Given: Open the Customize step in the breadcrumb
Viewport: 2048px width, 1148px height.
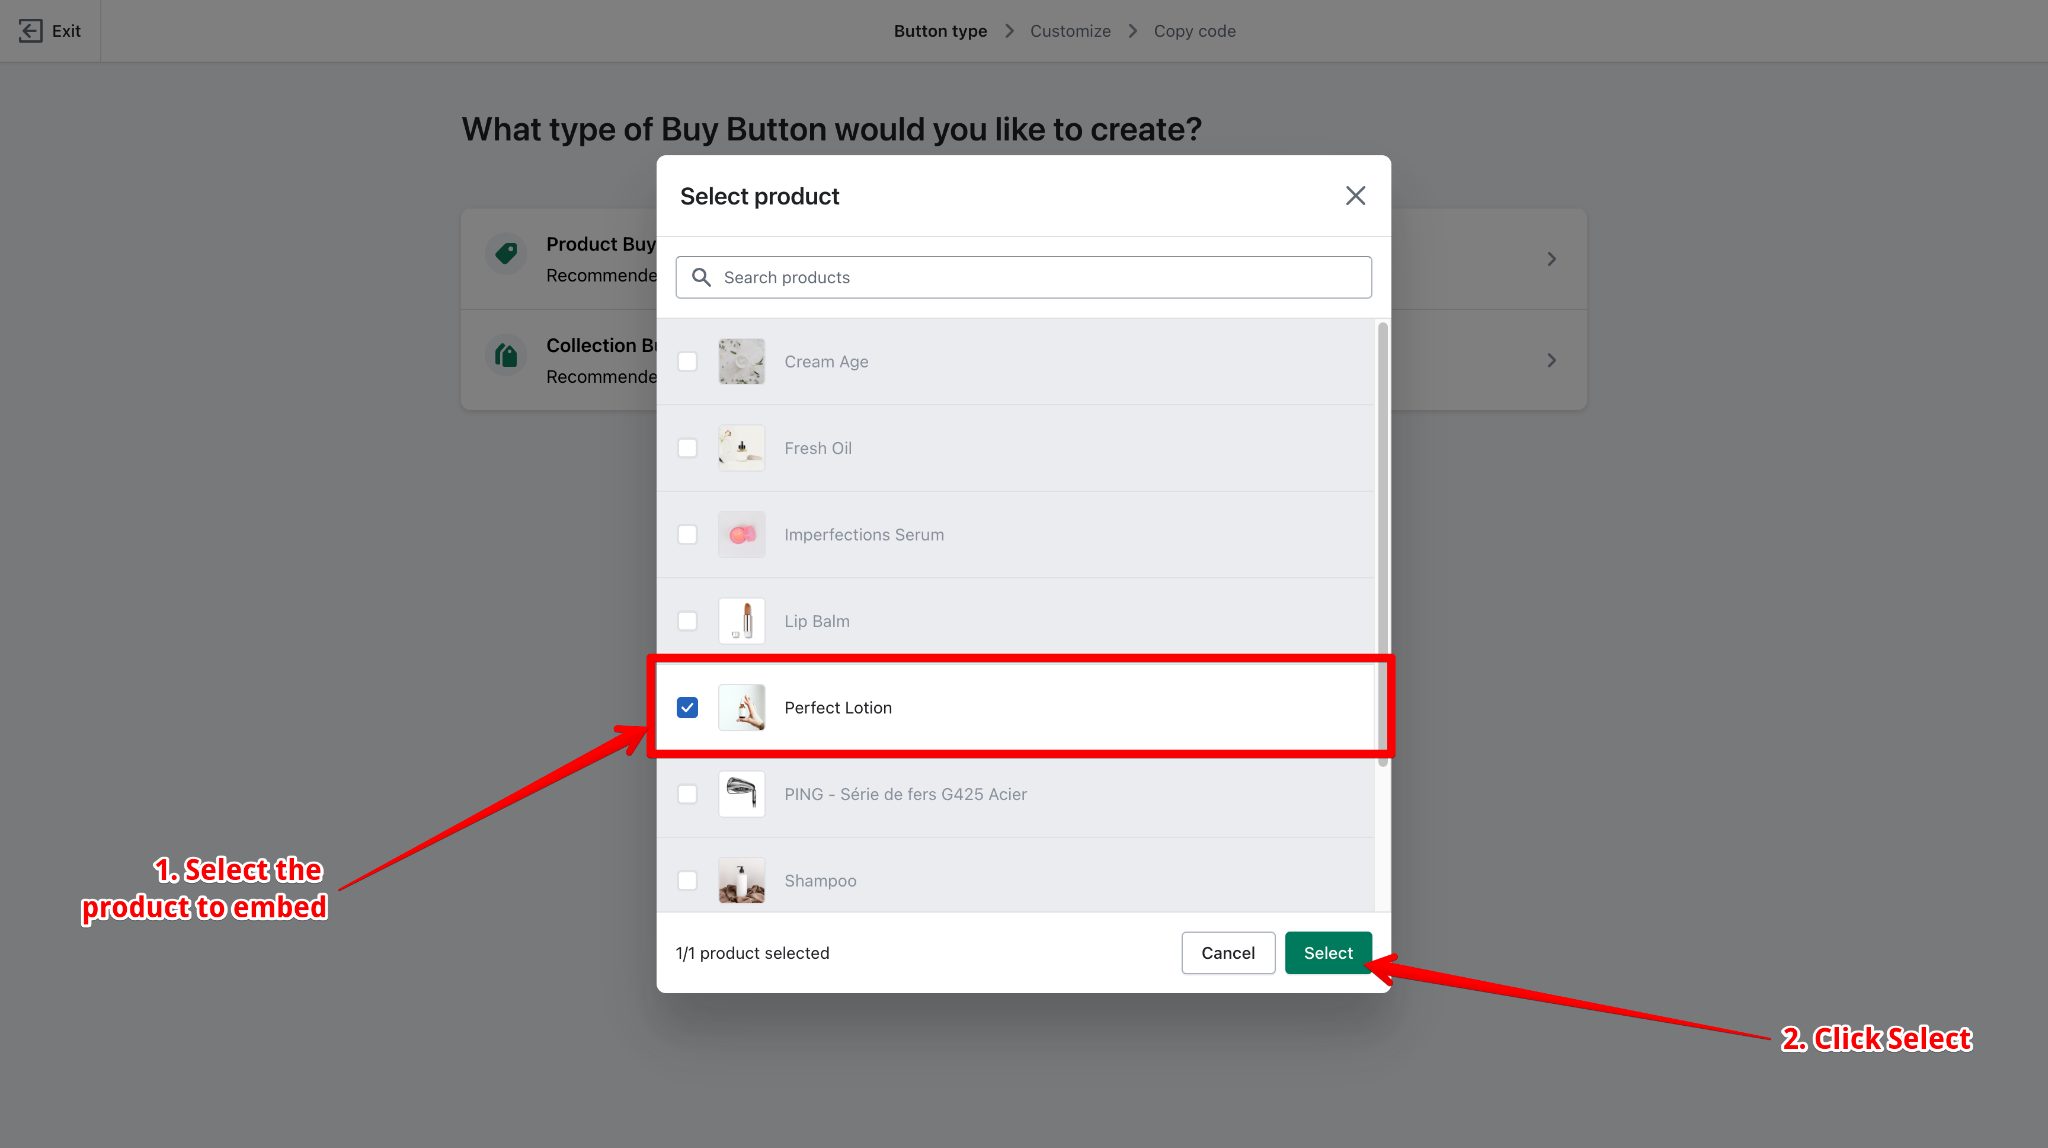Looking at the screenshot, I should [x=1070, y=30].
